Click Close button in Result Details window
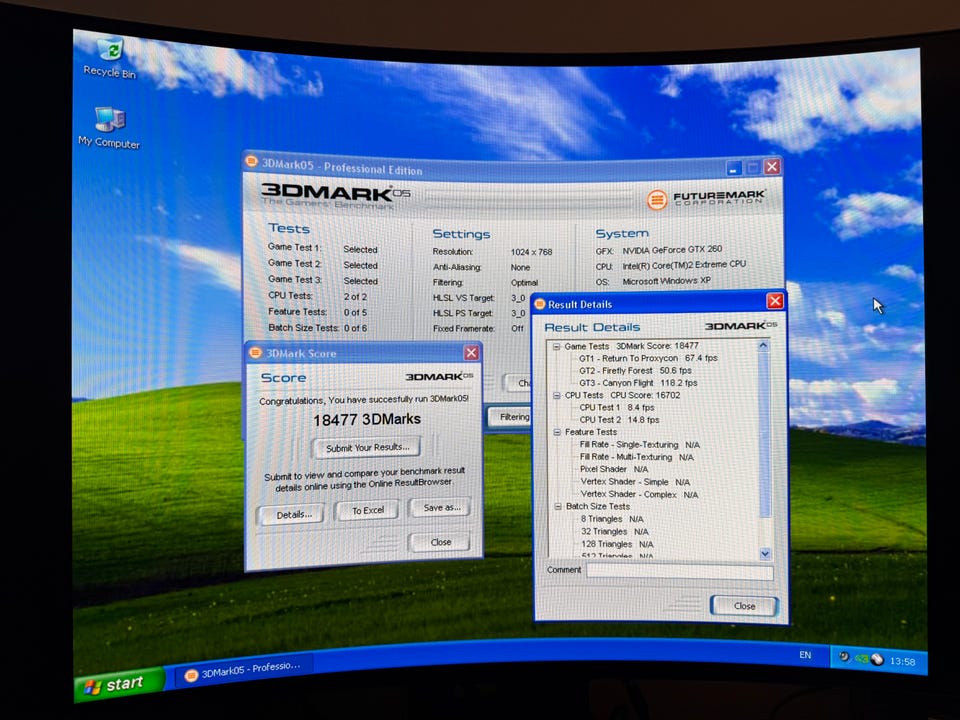 click(744, 606)
